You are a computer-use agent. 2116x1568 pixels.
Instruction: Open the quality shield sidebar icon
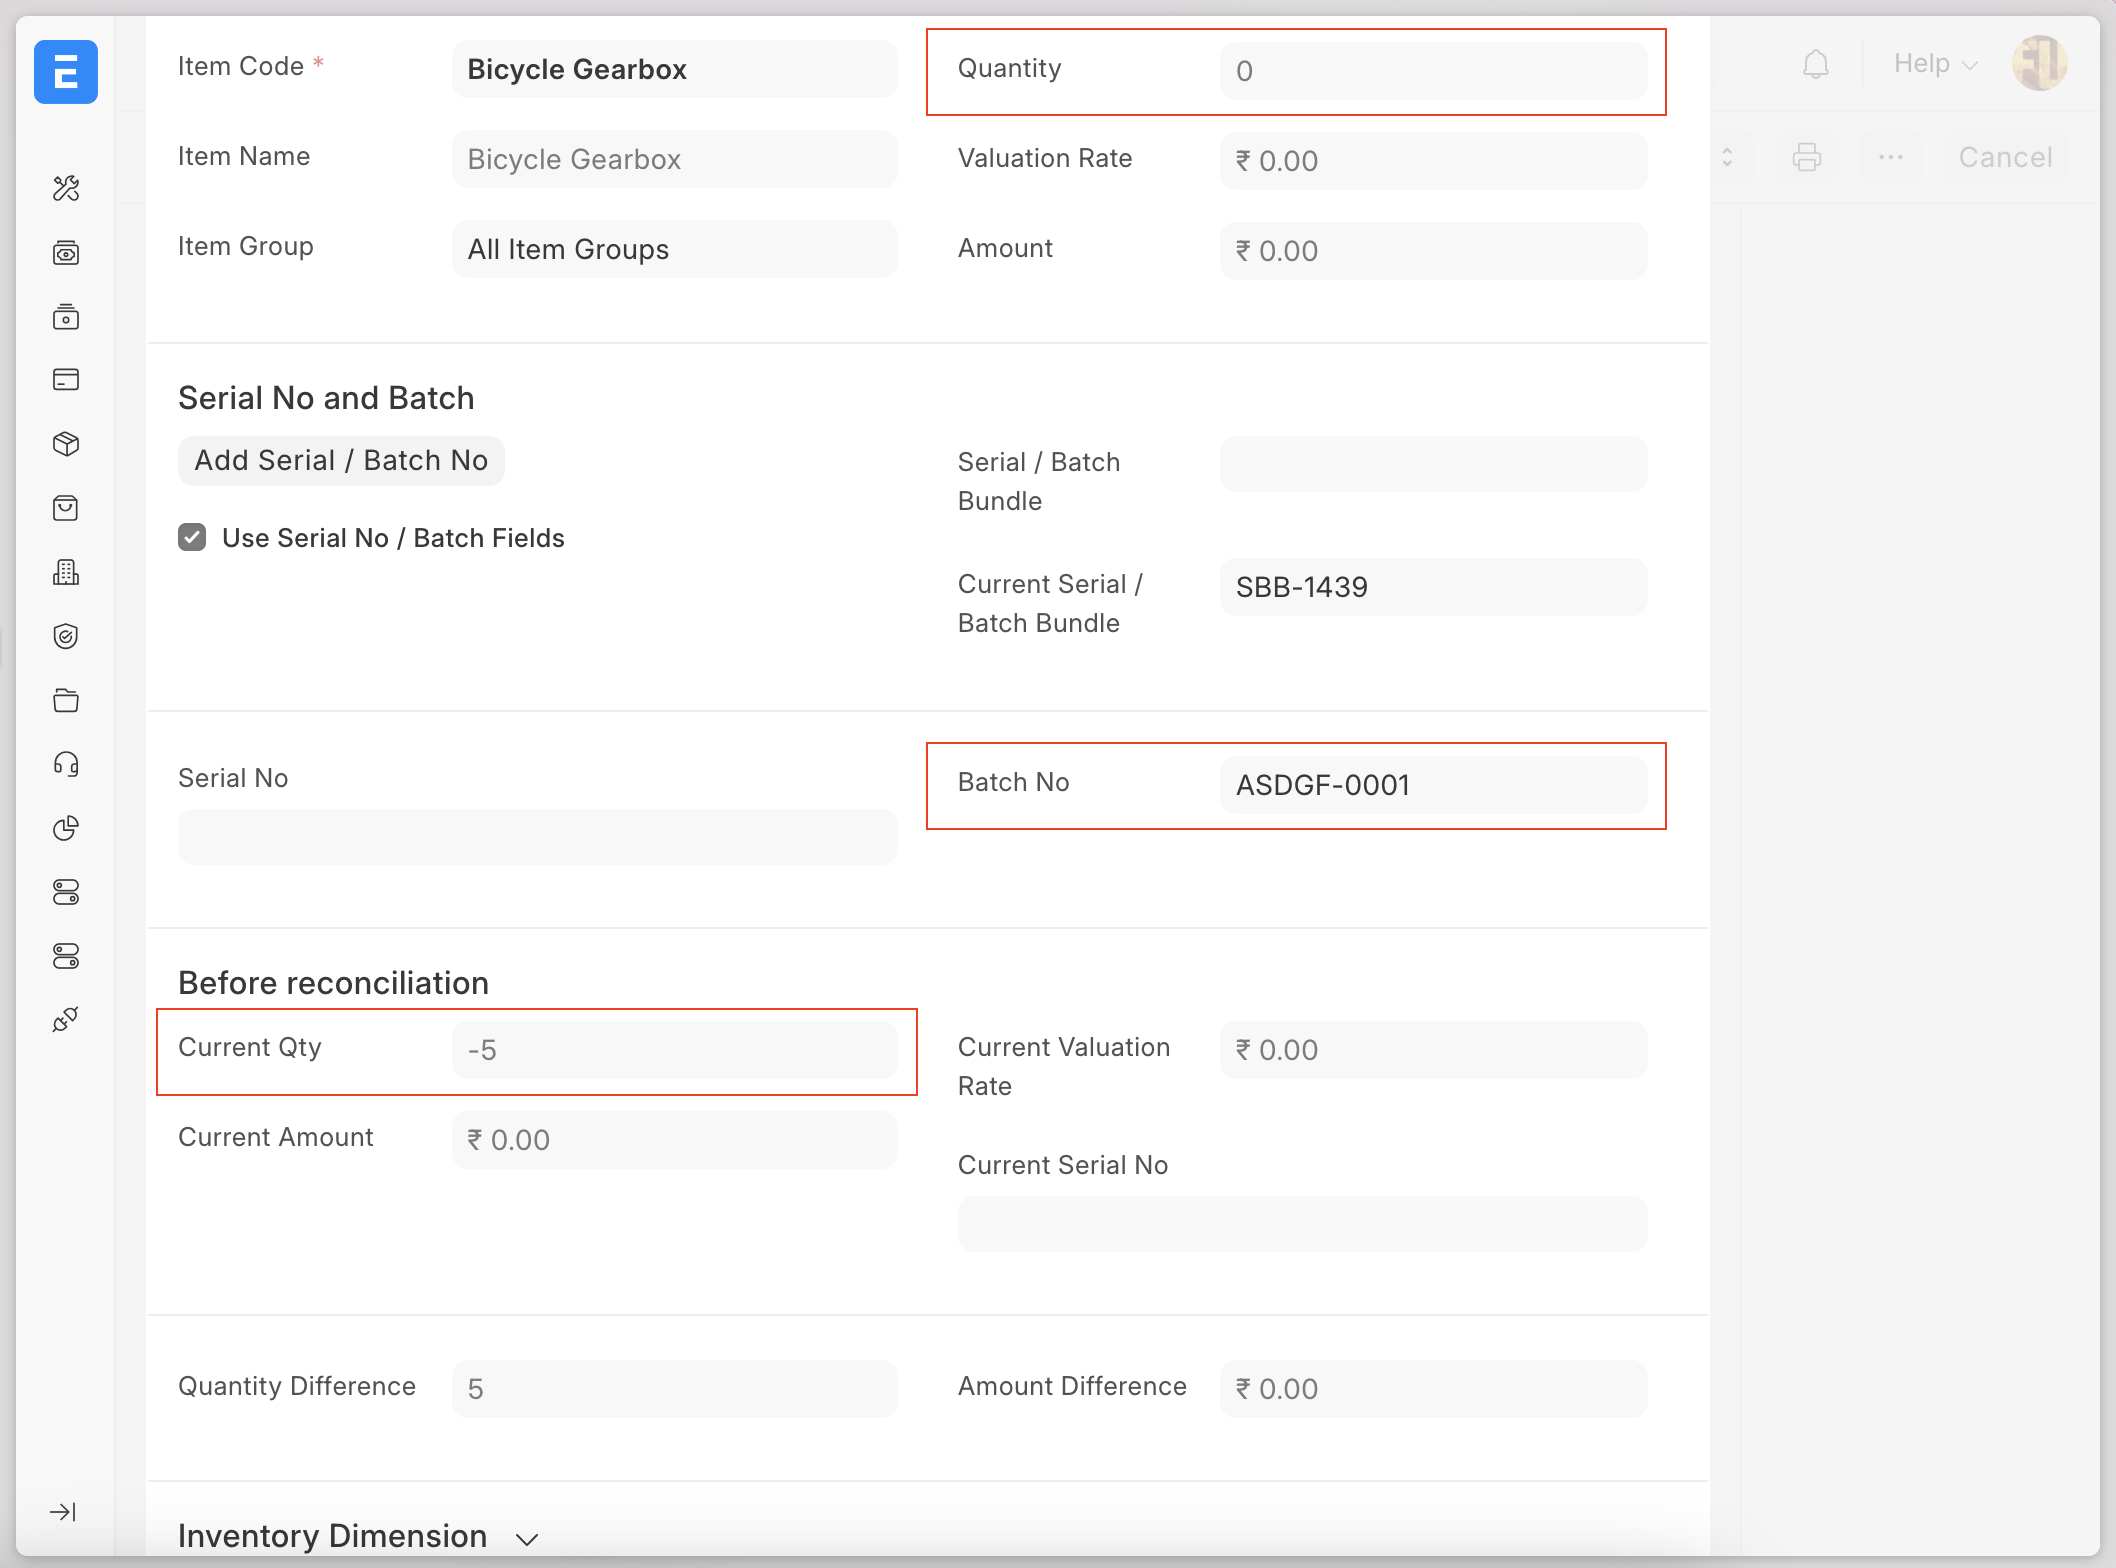point(66,636)
